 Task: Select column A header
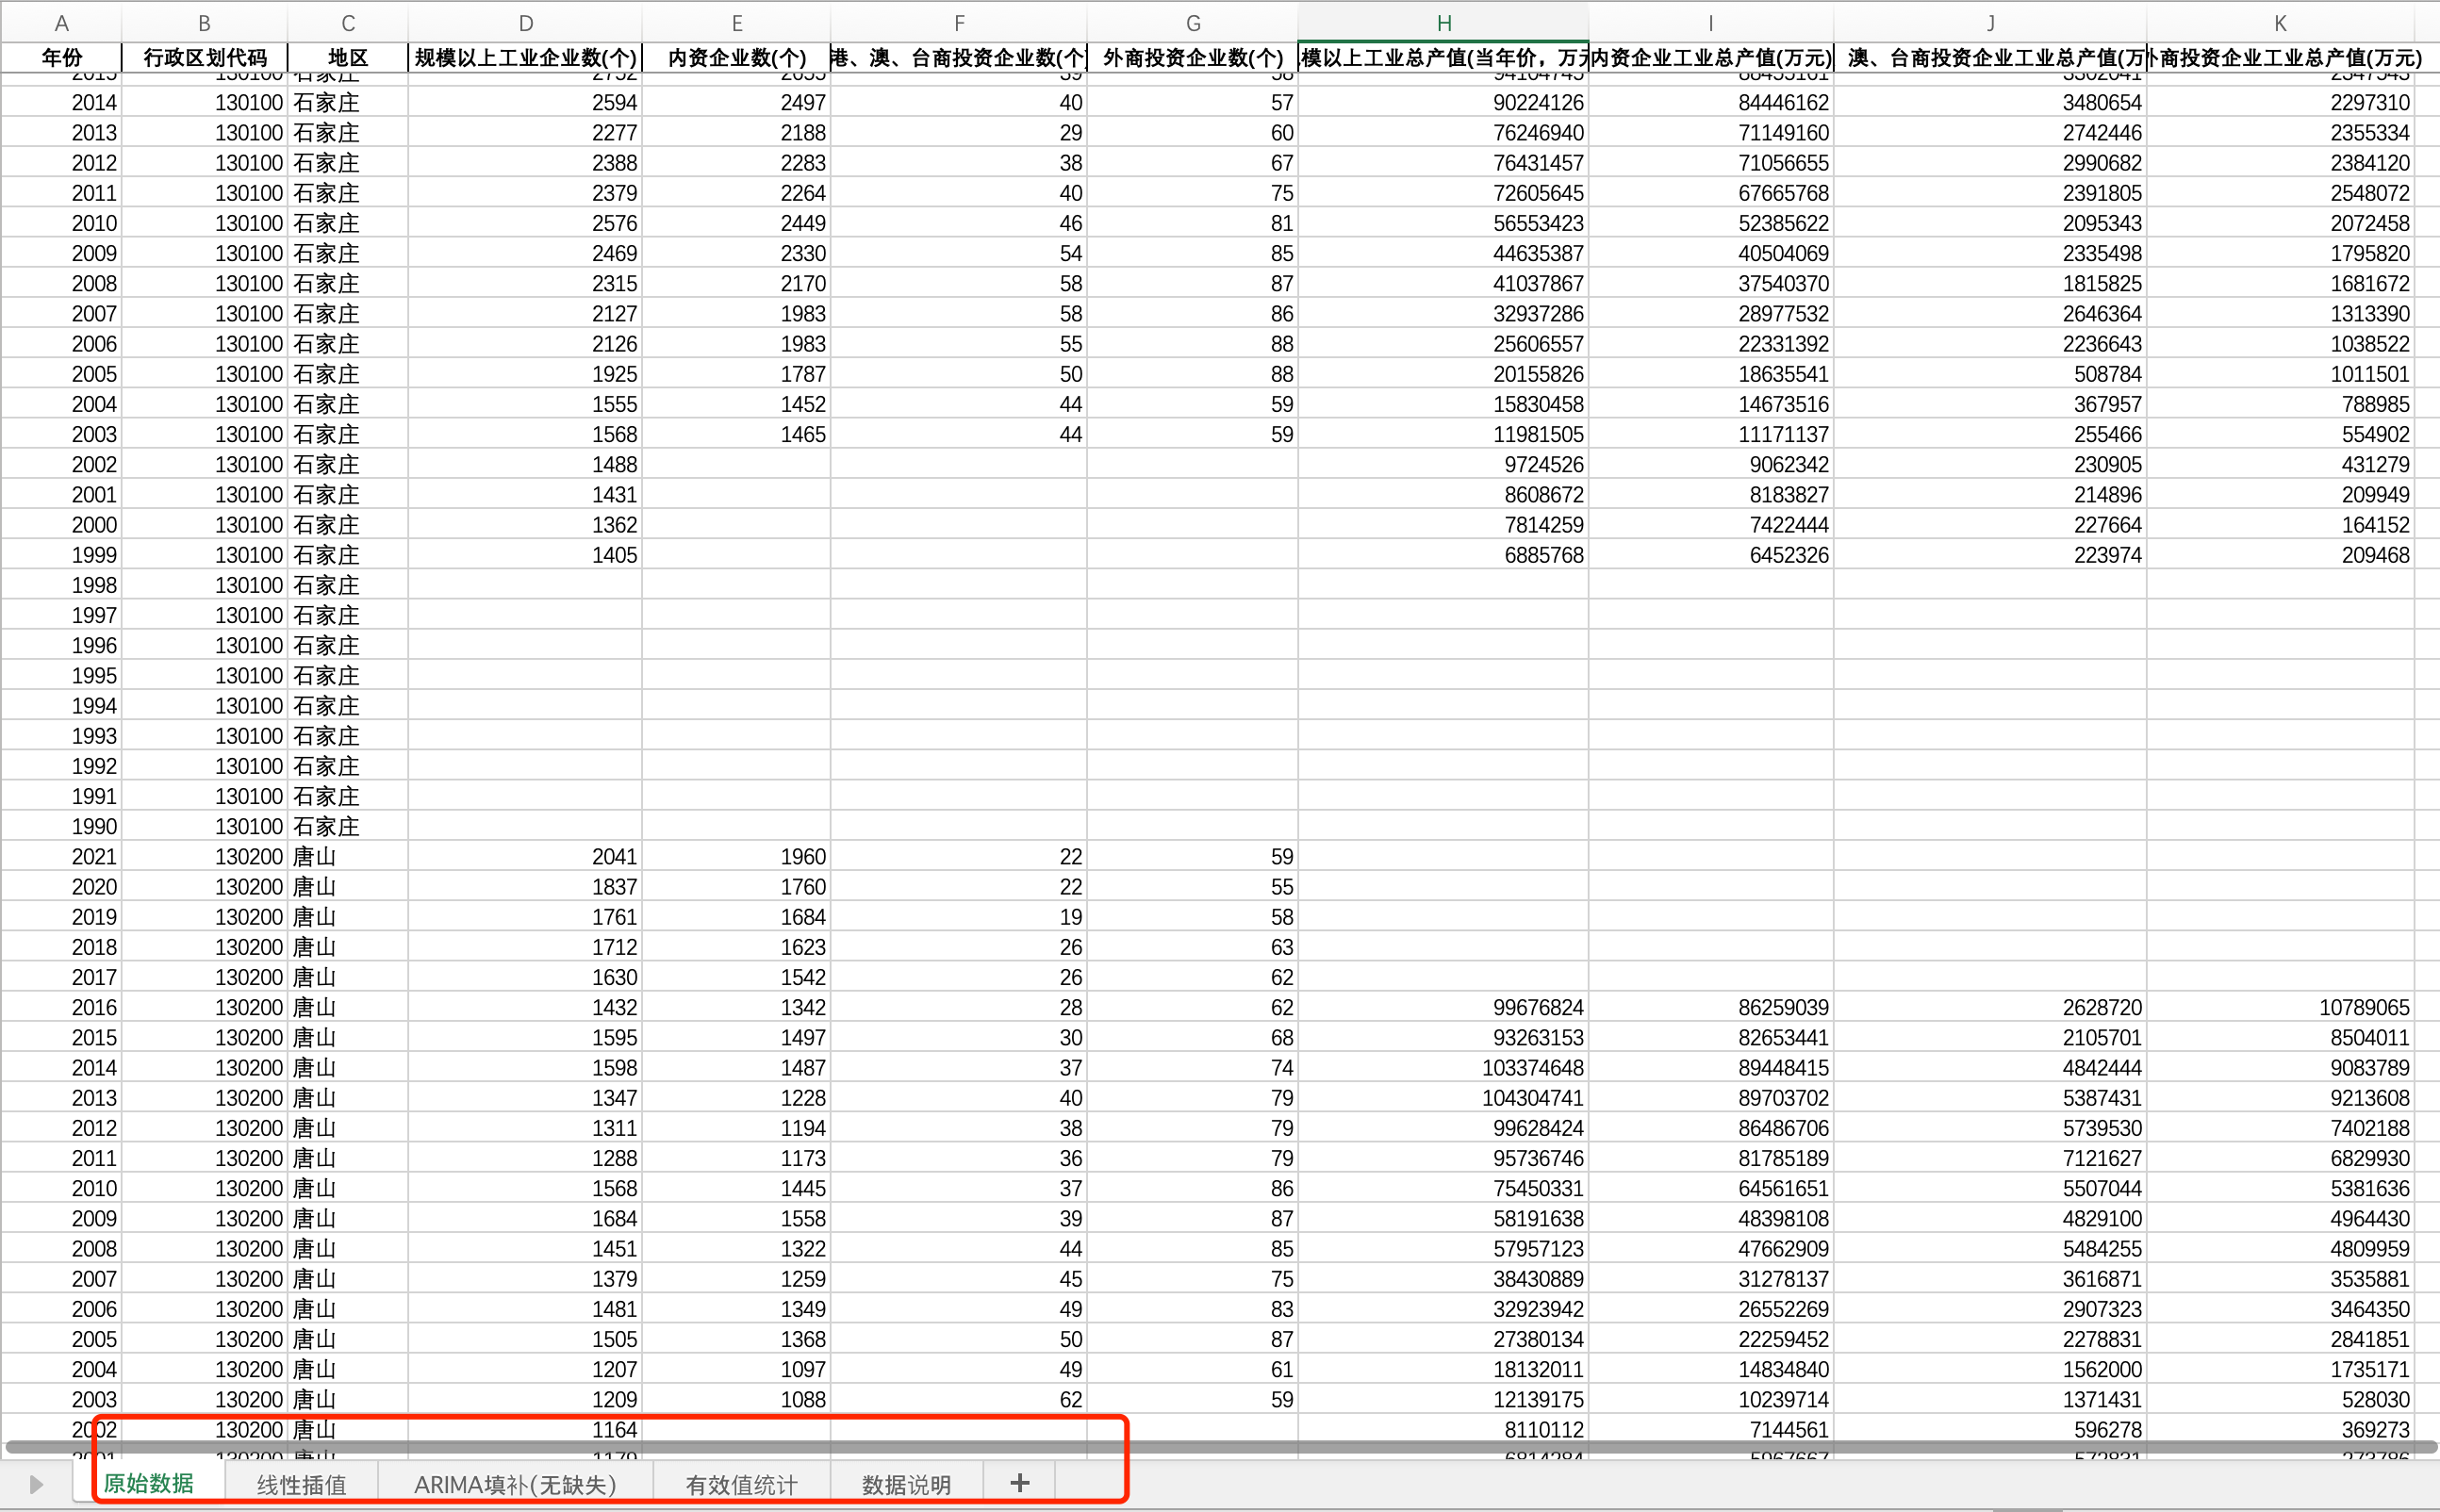coord(61,23)
